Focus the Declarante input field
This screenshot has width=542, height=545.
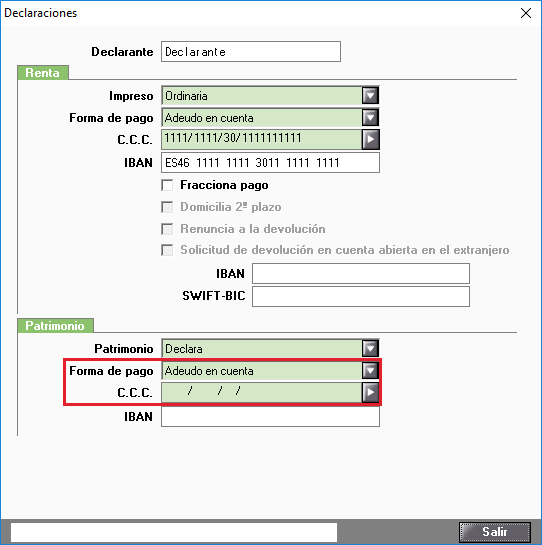coord(251,52)
